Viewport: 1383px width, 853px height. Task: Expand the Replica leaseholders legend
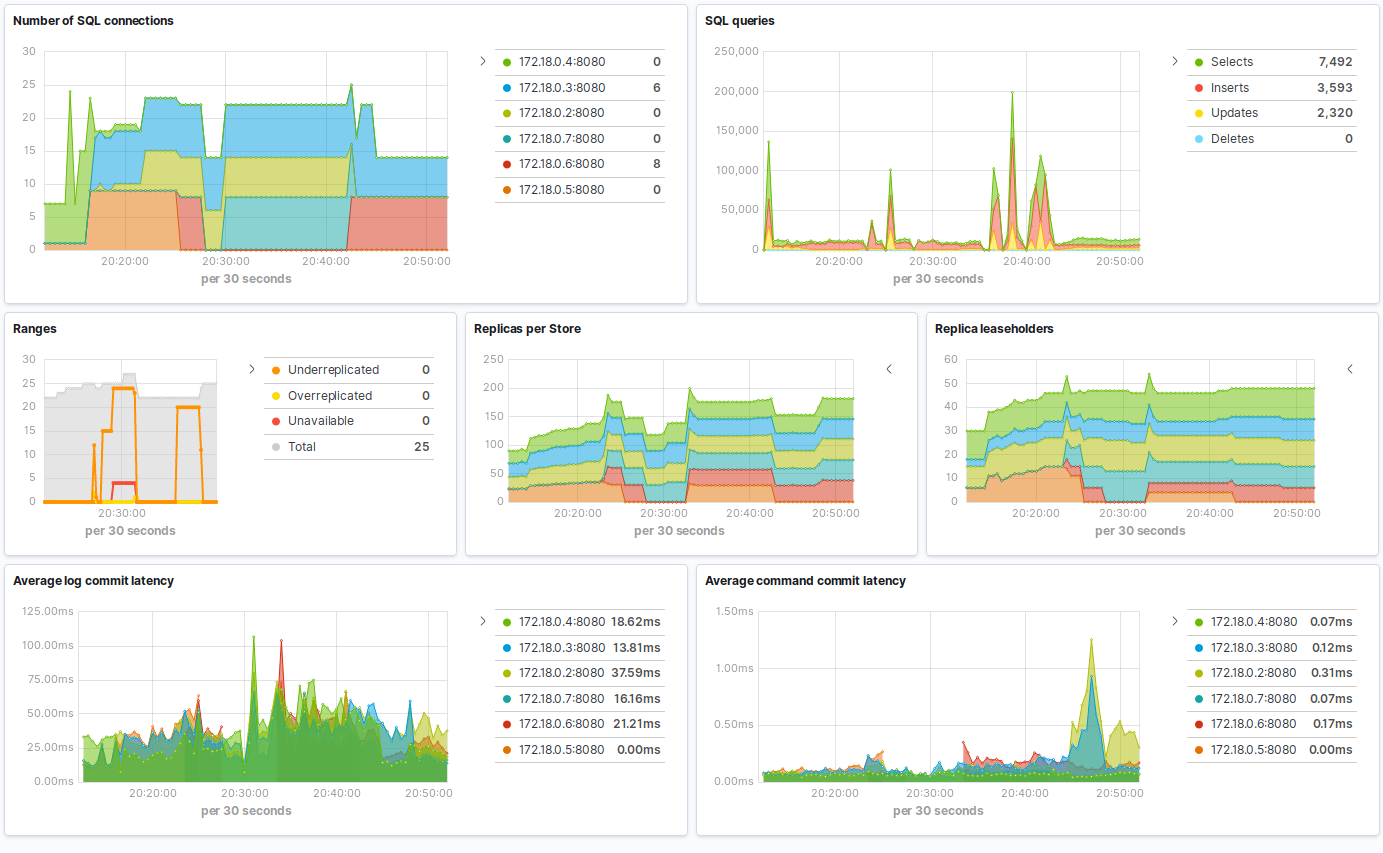click(x=1350, y=369)
